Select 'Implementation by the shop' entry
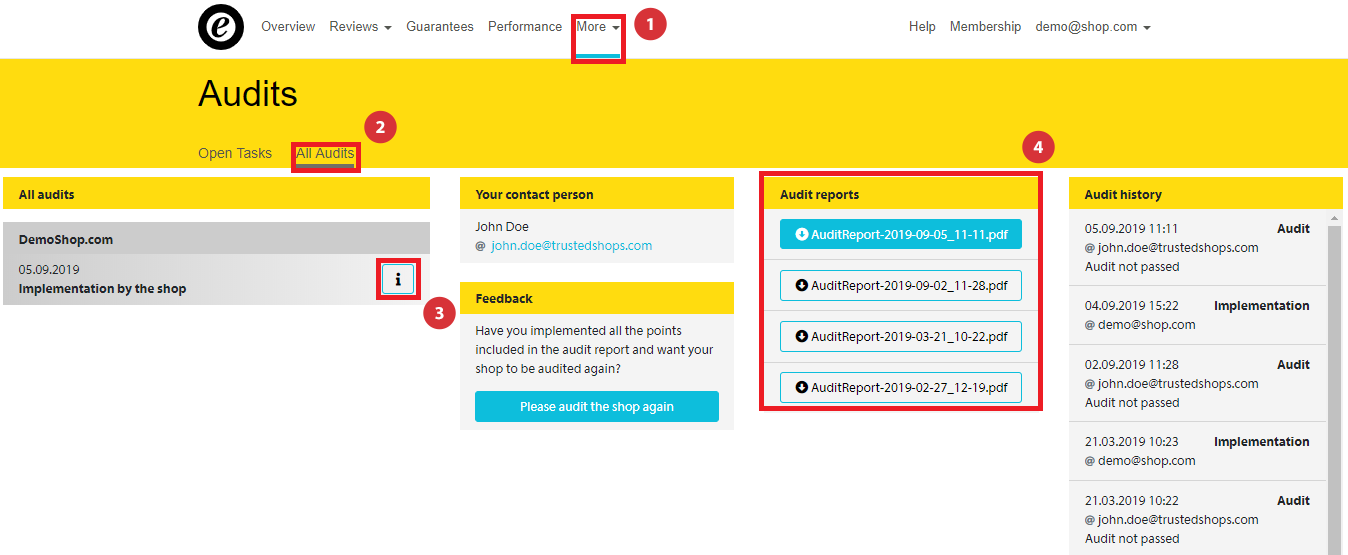This screenshot has width=1348, height=555. point(102,289)
